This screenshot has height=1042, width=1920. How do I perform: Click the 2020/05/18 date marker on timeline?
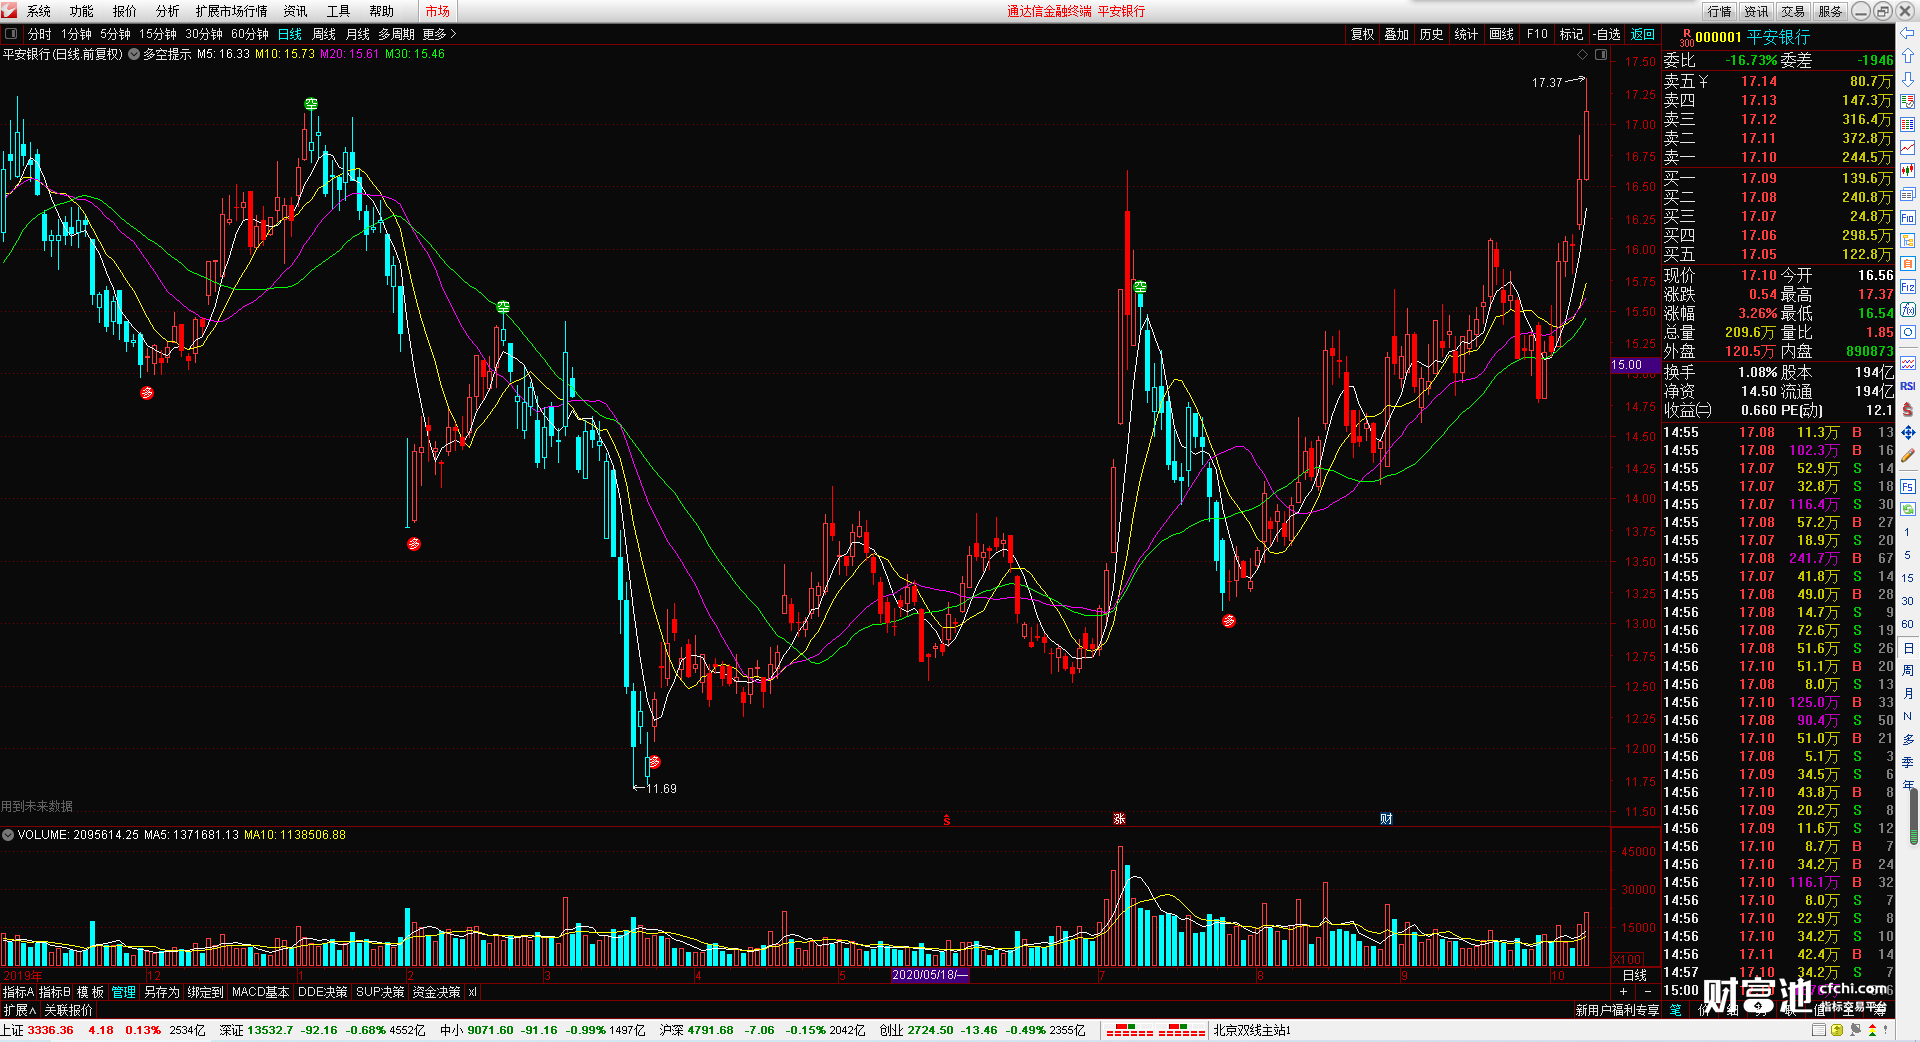930,975
